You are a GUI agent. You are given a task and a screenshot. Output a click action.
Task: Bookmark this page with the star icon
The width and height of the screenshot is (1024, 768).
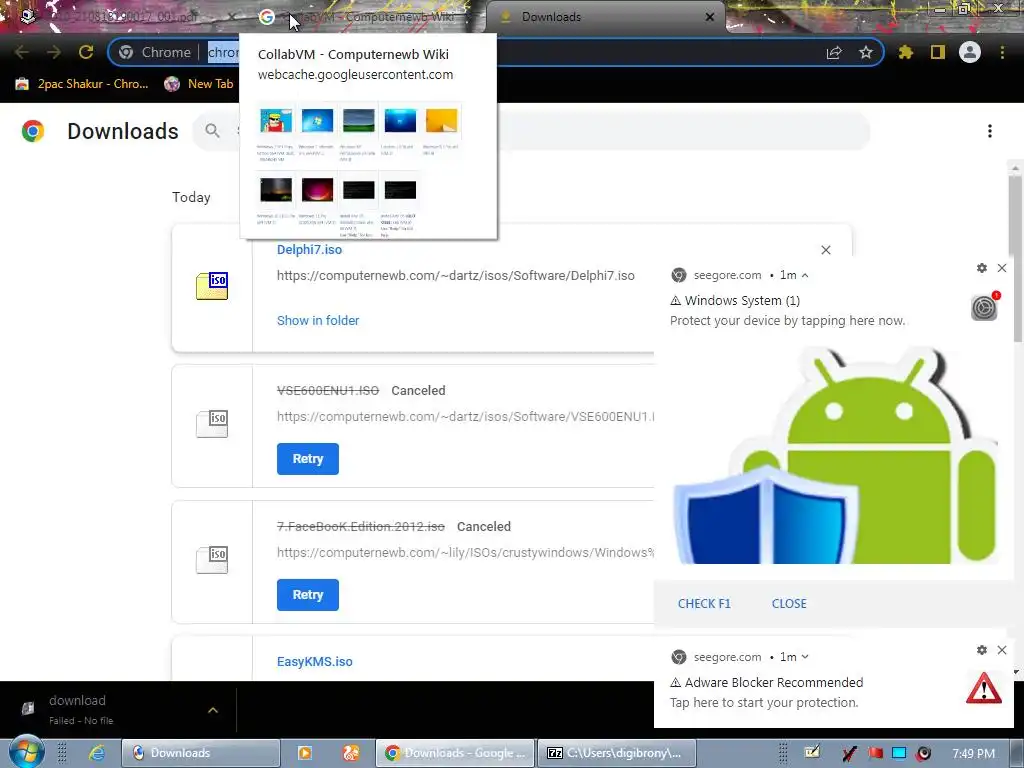[866, 52]
